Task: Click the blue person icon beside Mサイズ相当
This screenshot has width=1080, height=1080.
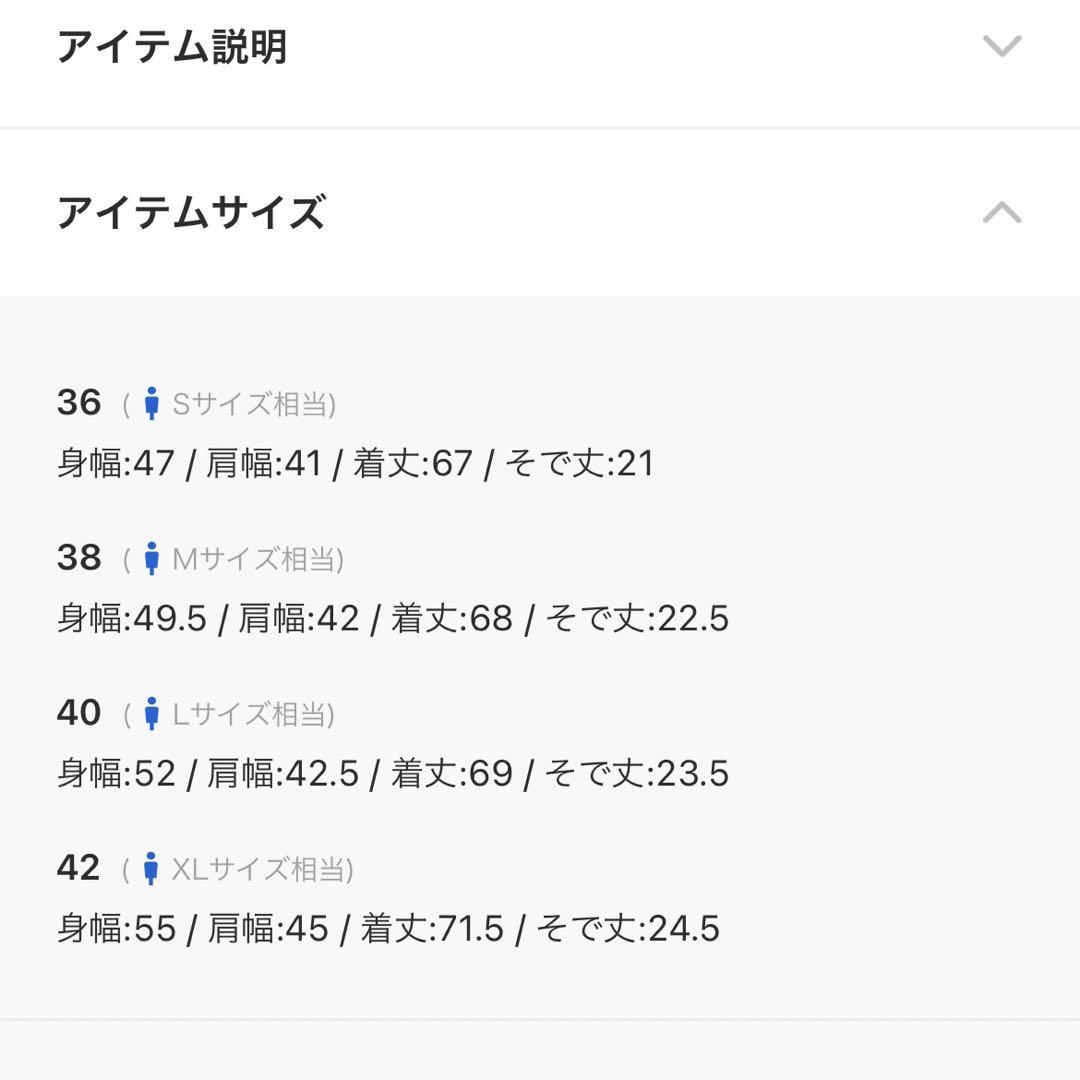Action: (x=152, y=559)
